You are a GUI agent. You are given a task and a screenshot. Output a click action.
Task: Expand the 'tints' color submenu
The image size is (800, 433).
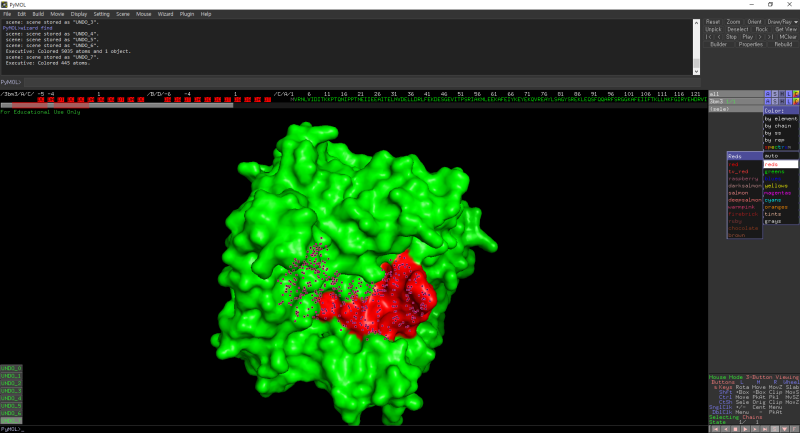[x=781, y=214]
